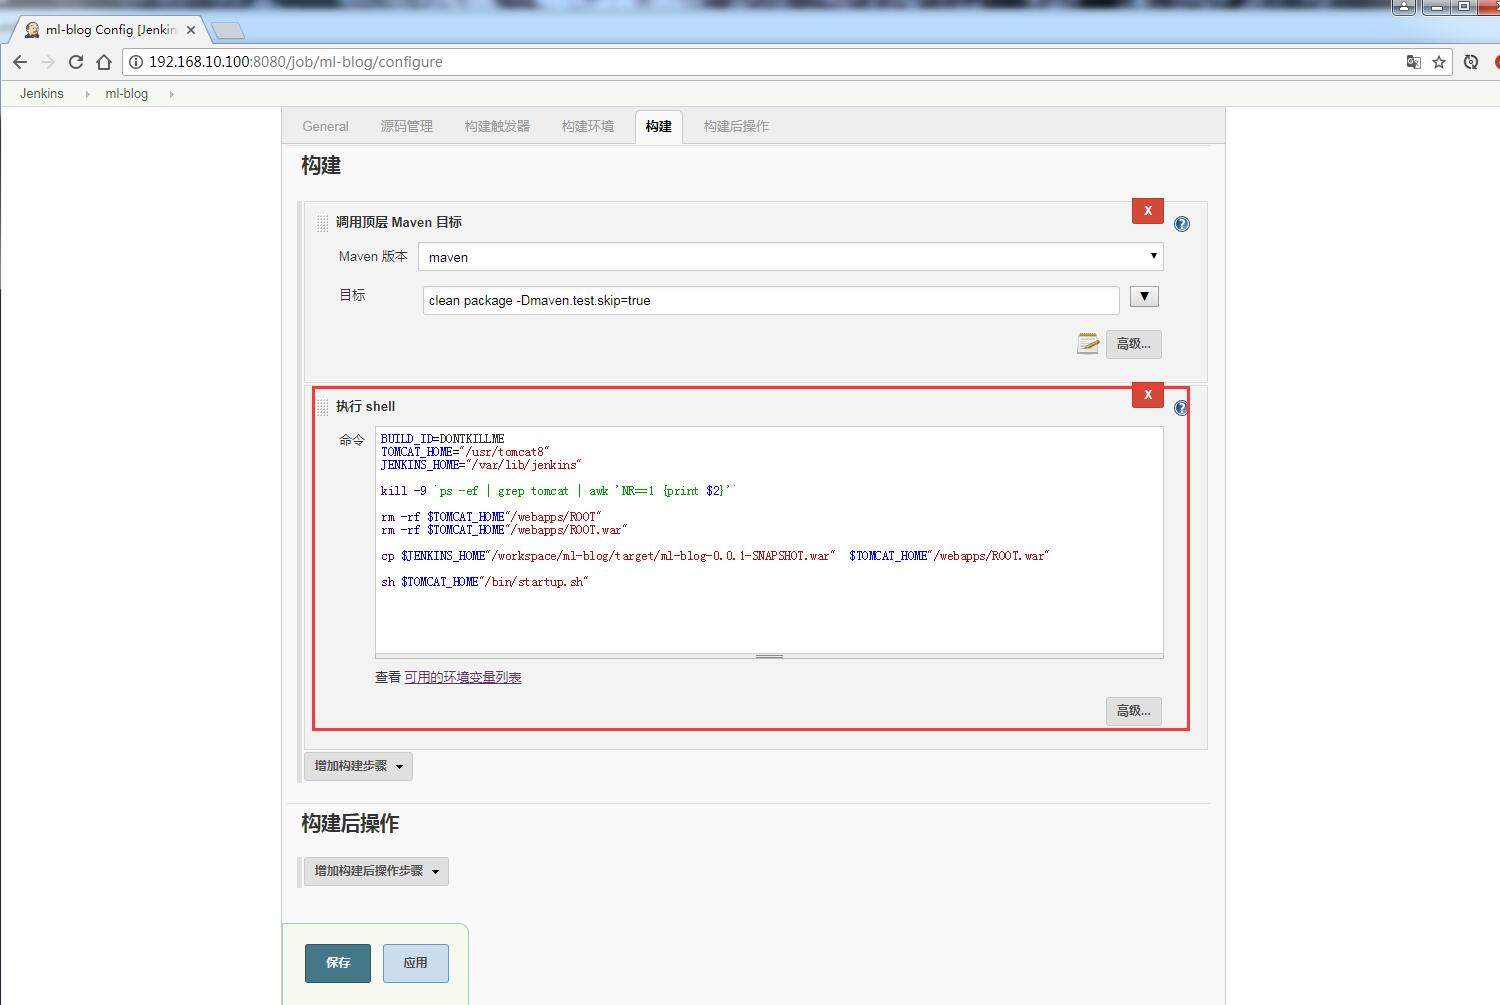Open help for Execute shell step

[1181, 408]
